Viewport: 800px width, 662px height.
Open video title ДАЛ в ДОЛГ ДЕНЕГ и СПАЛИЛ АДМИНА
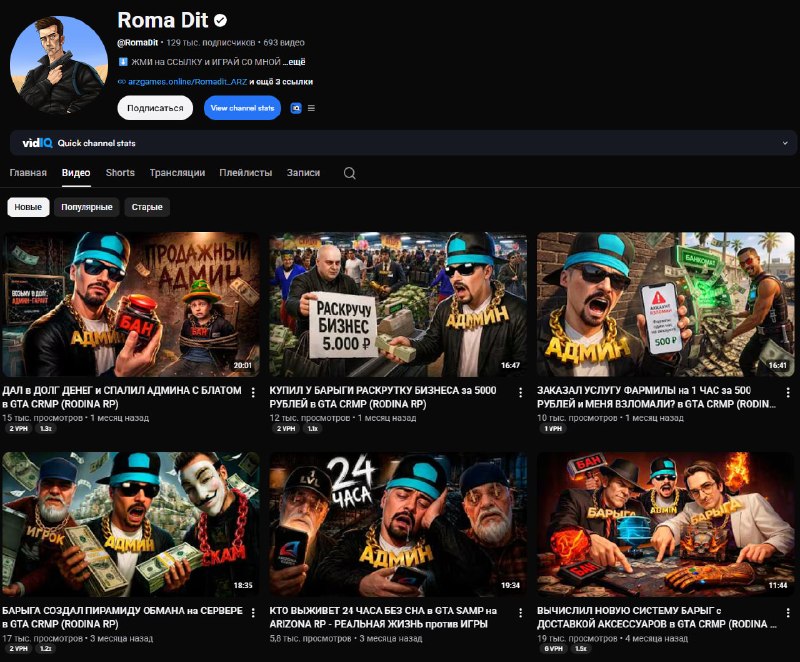tap(122, 397)
